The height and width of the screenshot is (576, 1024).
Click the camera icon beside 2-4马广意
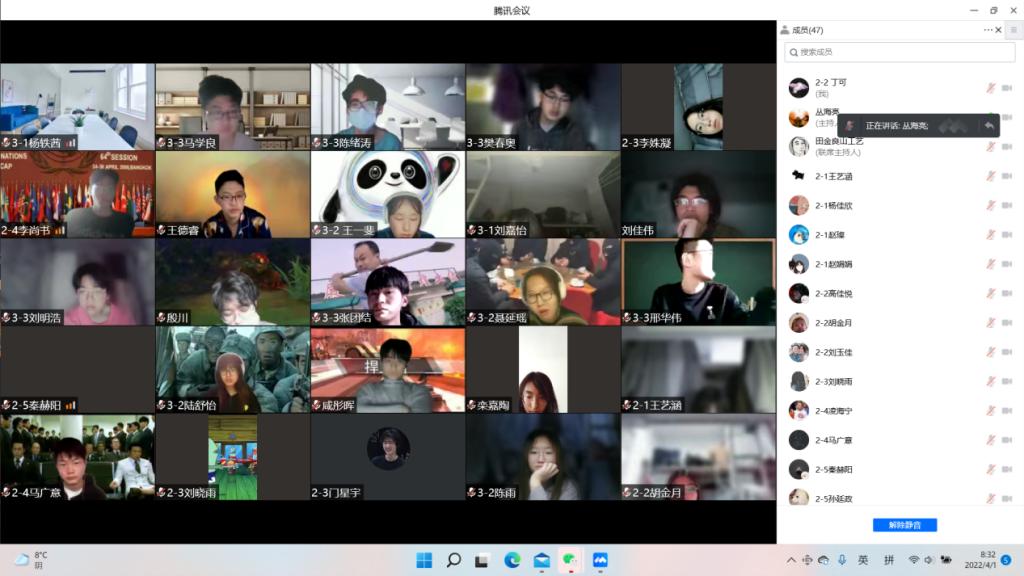coord(1007,440)
